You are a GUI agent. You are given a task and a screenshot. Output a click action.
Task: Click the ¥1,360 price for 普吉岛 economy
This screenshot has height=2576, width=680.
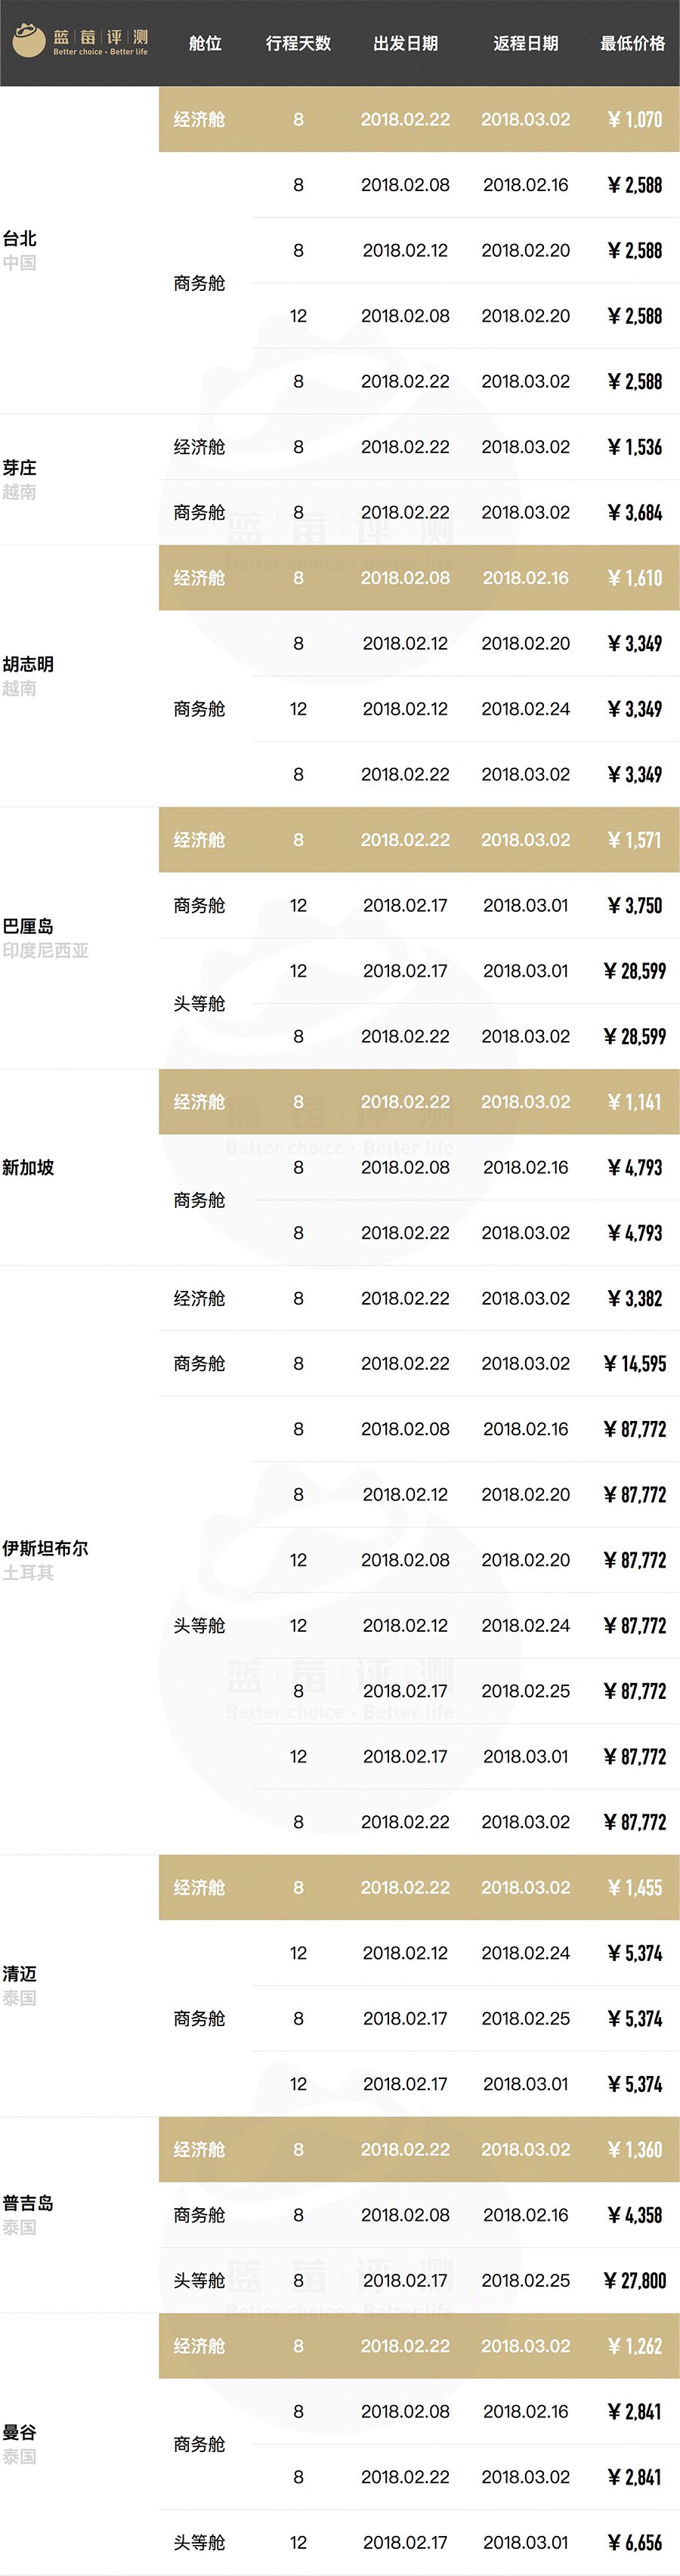click(635, 2149)
